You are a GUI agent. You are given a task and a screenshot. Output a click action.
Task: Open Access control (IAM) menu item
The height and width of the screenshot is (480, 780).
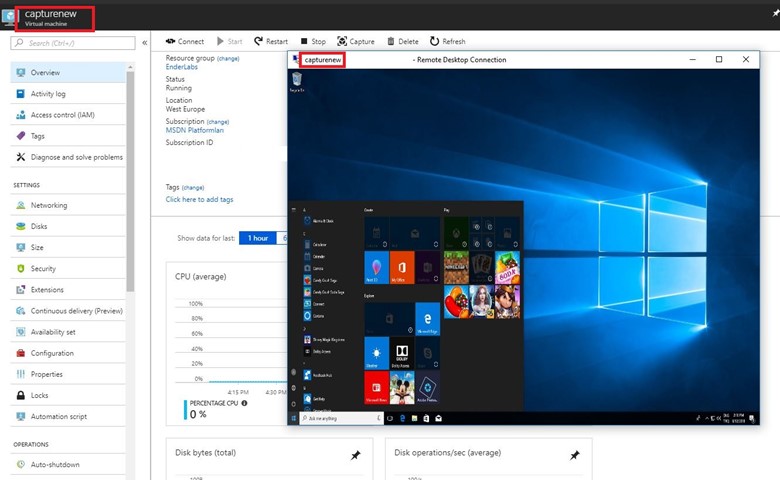(62, 115)
